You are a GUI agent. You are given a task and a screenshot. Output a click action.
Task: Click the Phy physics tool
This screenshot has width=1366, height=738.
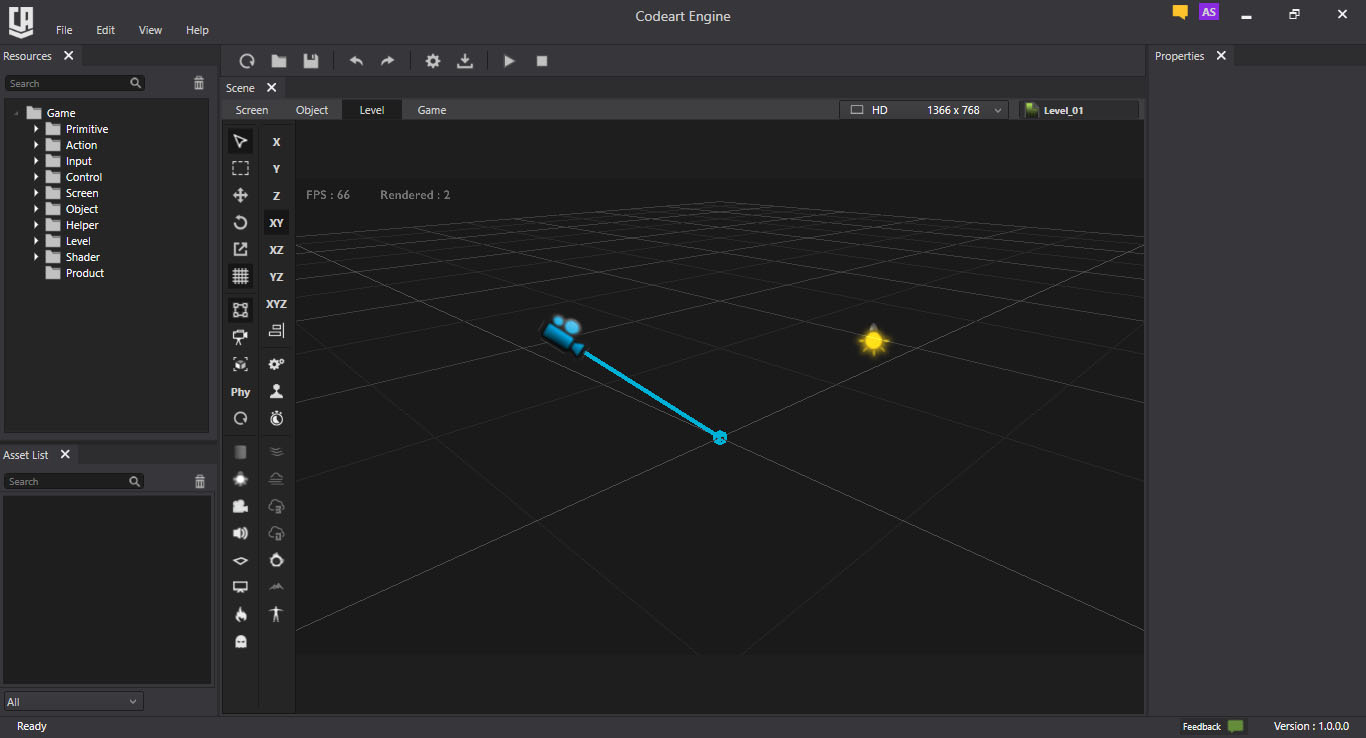240,392
